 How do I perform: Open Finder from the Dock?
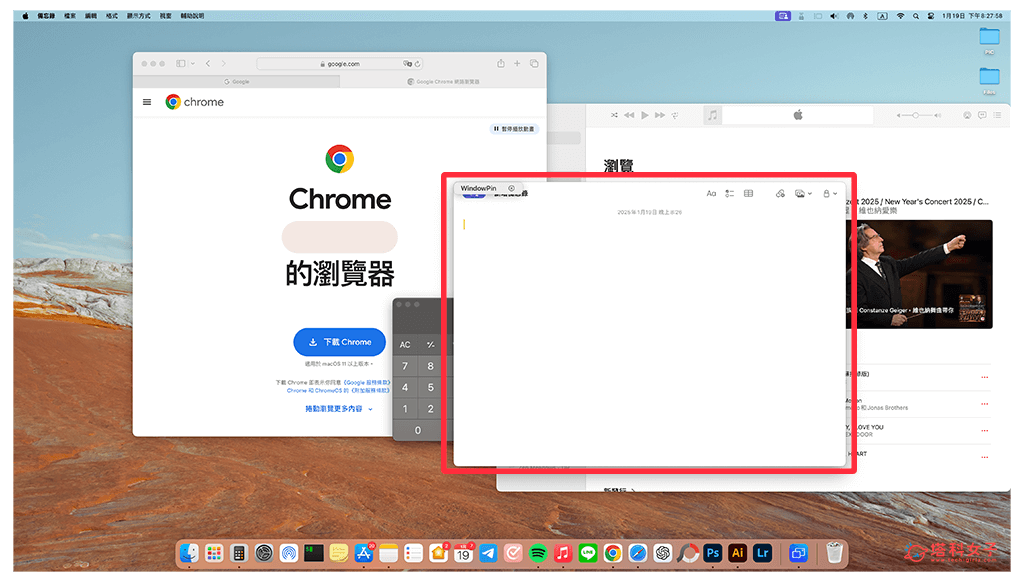(x=189, y=553)
